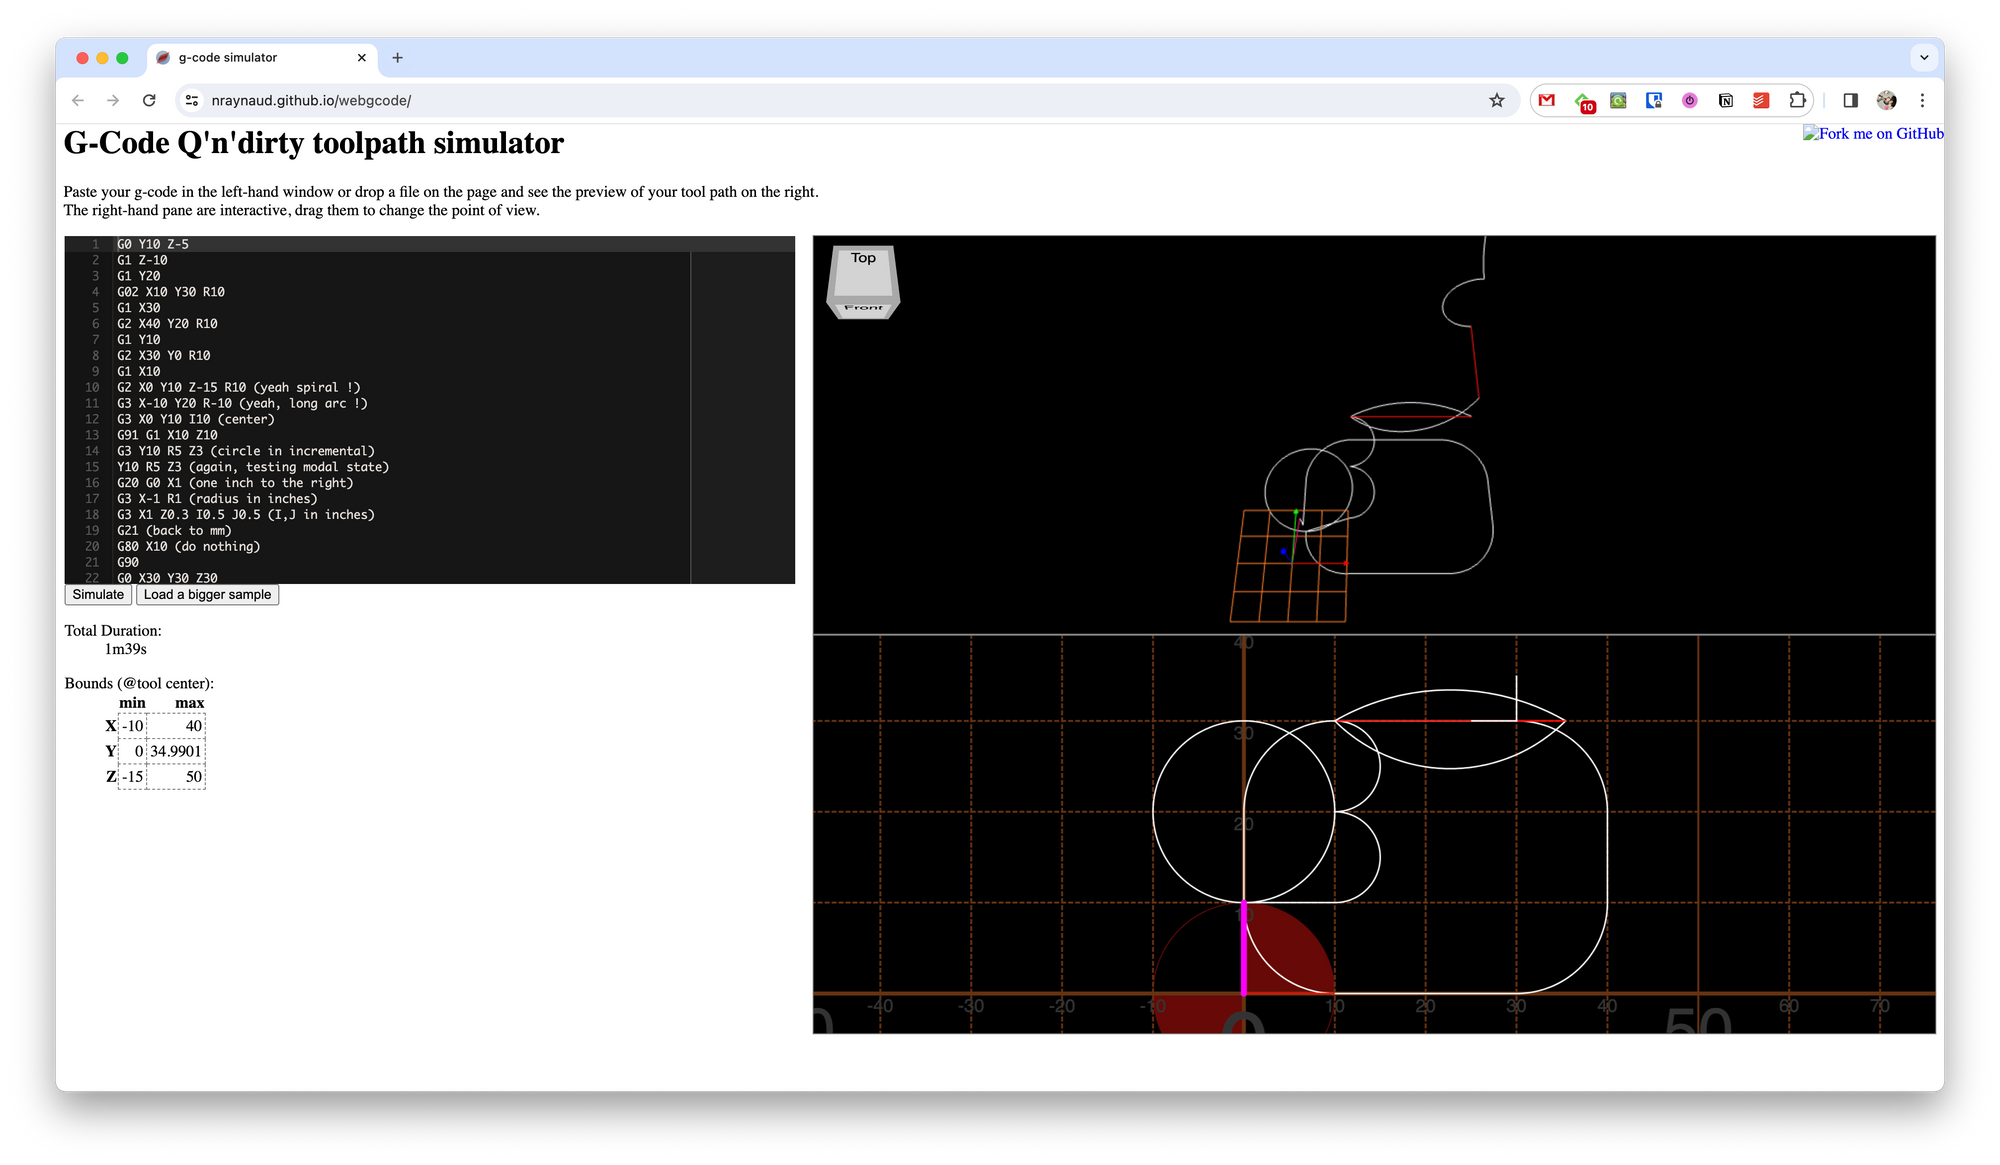2000x1165 pixels.
Task: Click Load a bigger sample button
Action: [207, 594]
